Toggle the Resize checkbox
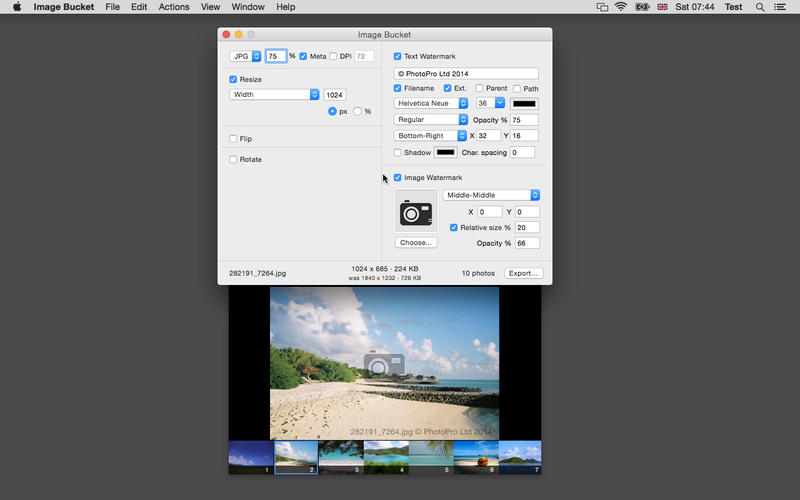Screen dimensions: 800x500 [233, 79]
